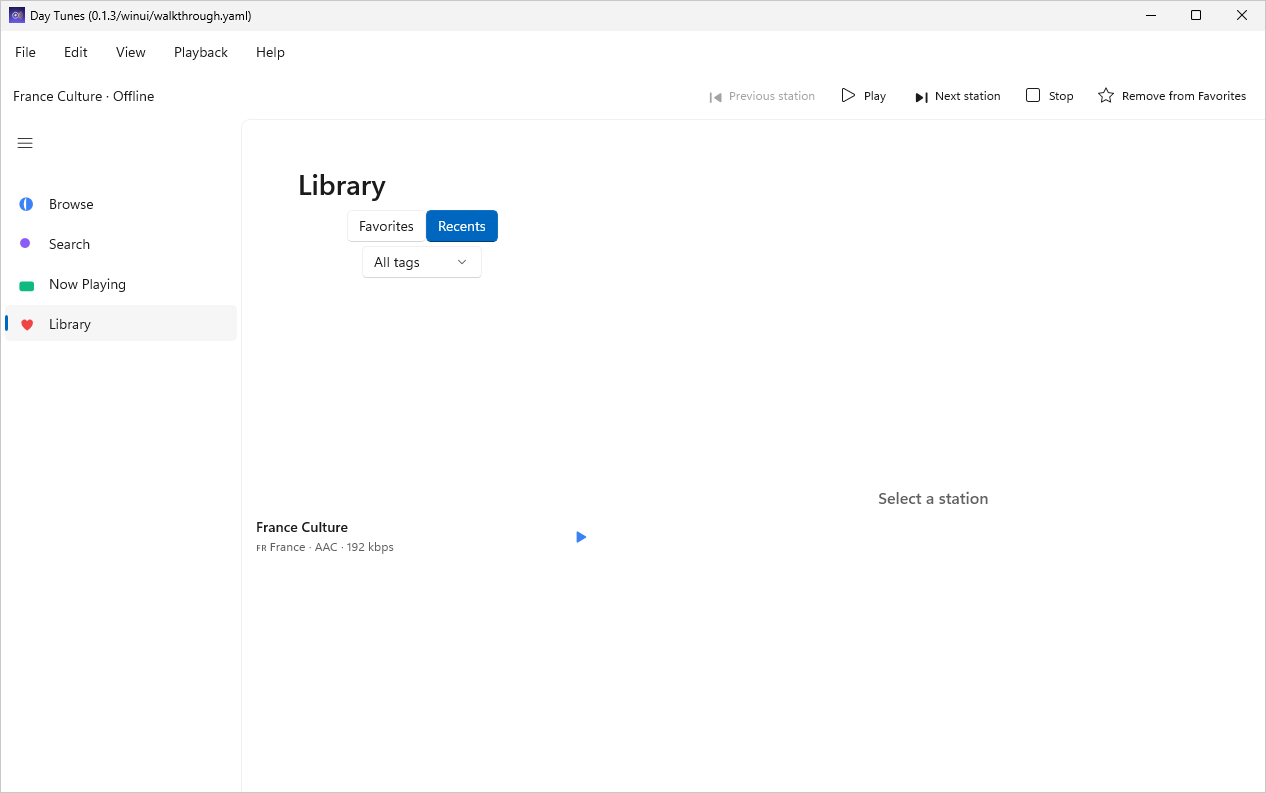Viewport: 1266px width, 793px height.
Task: Click the purple Search sidebar icon
Action: pos(25,243)
